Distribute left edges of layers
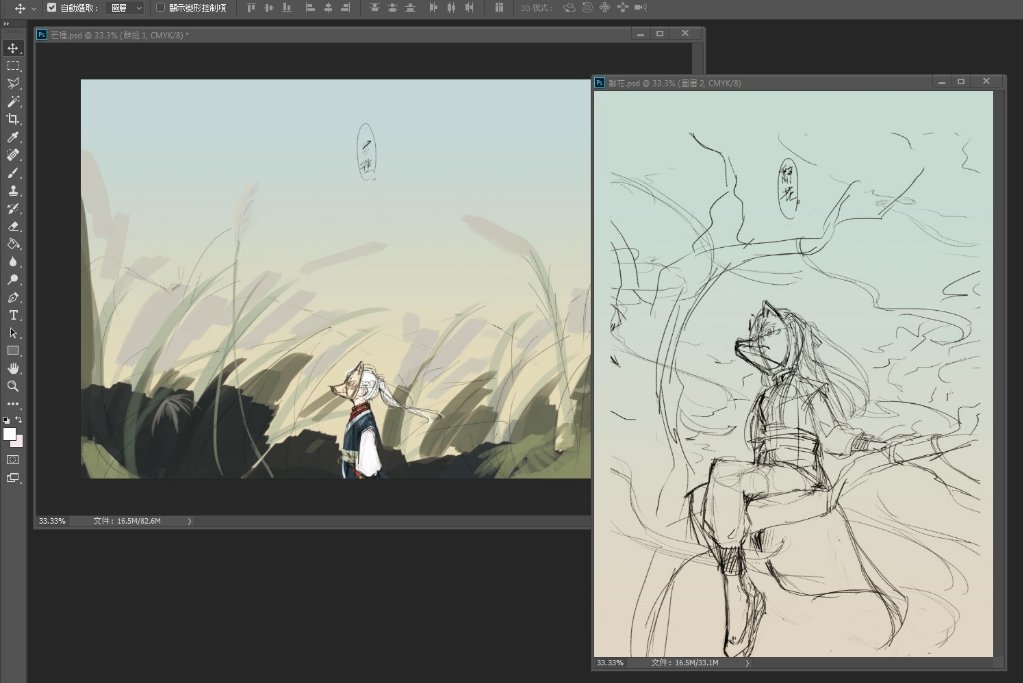This screenshot has height=683, width=1023. click(434, 8)
